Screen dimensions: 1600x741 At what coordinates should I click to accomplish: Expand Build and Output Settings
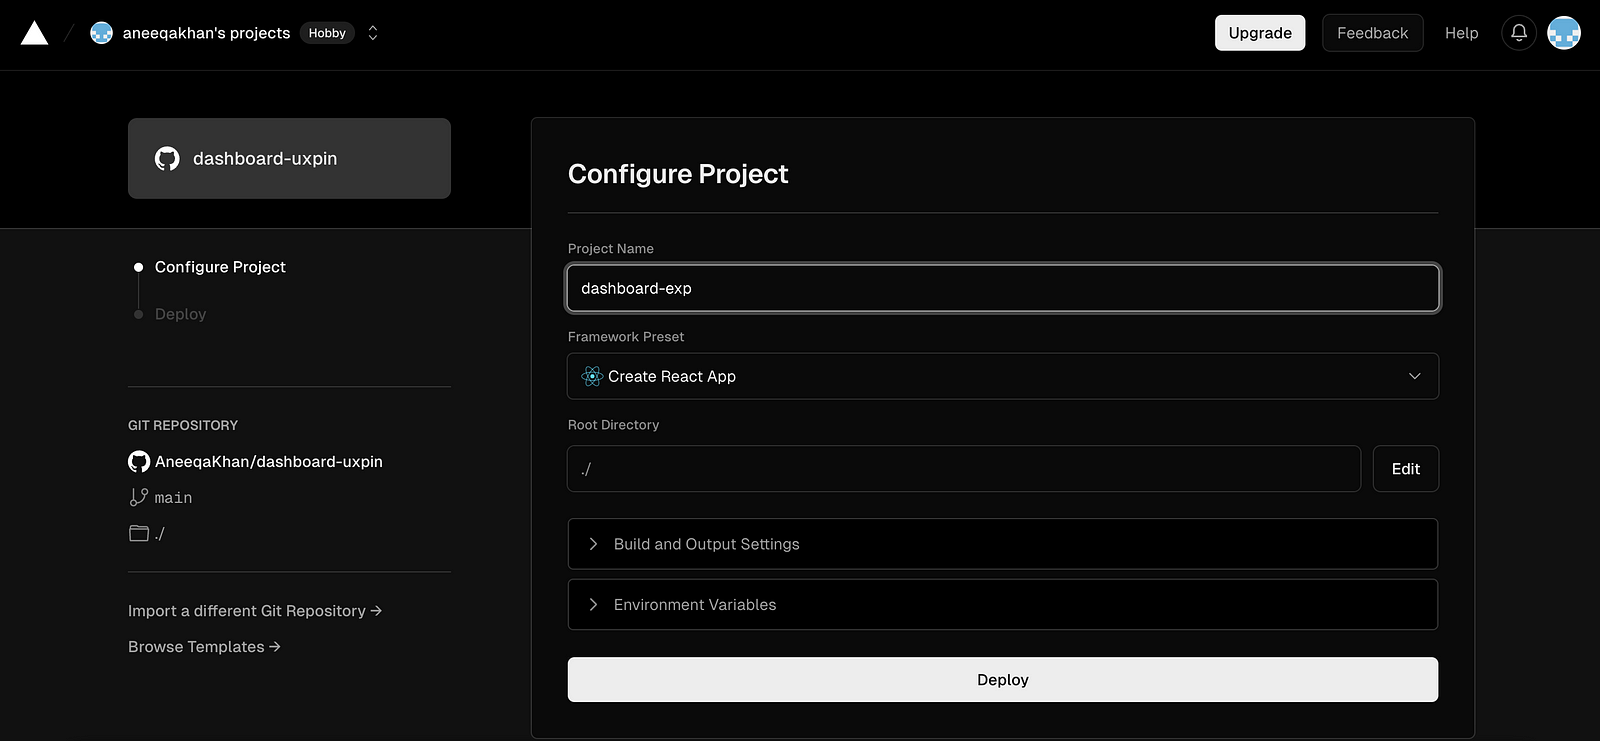click(x=1003, y=544)
